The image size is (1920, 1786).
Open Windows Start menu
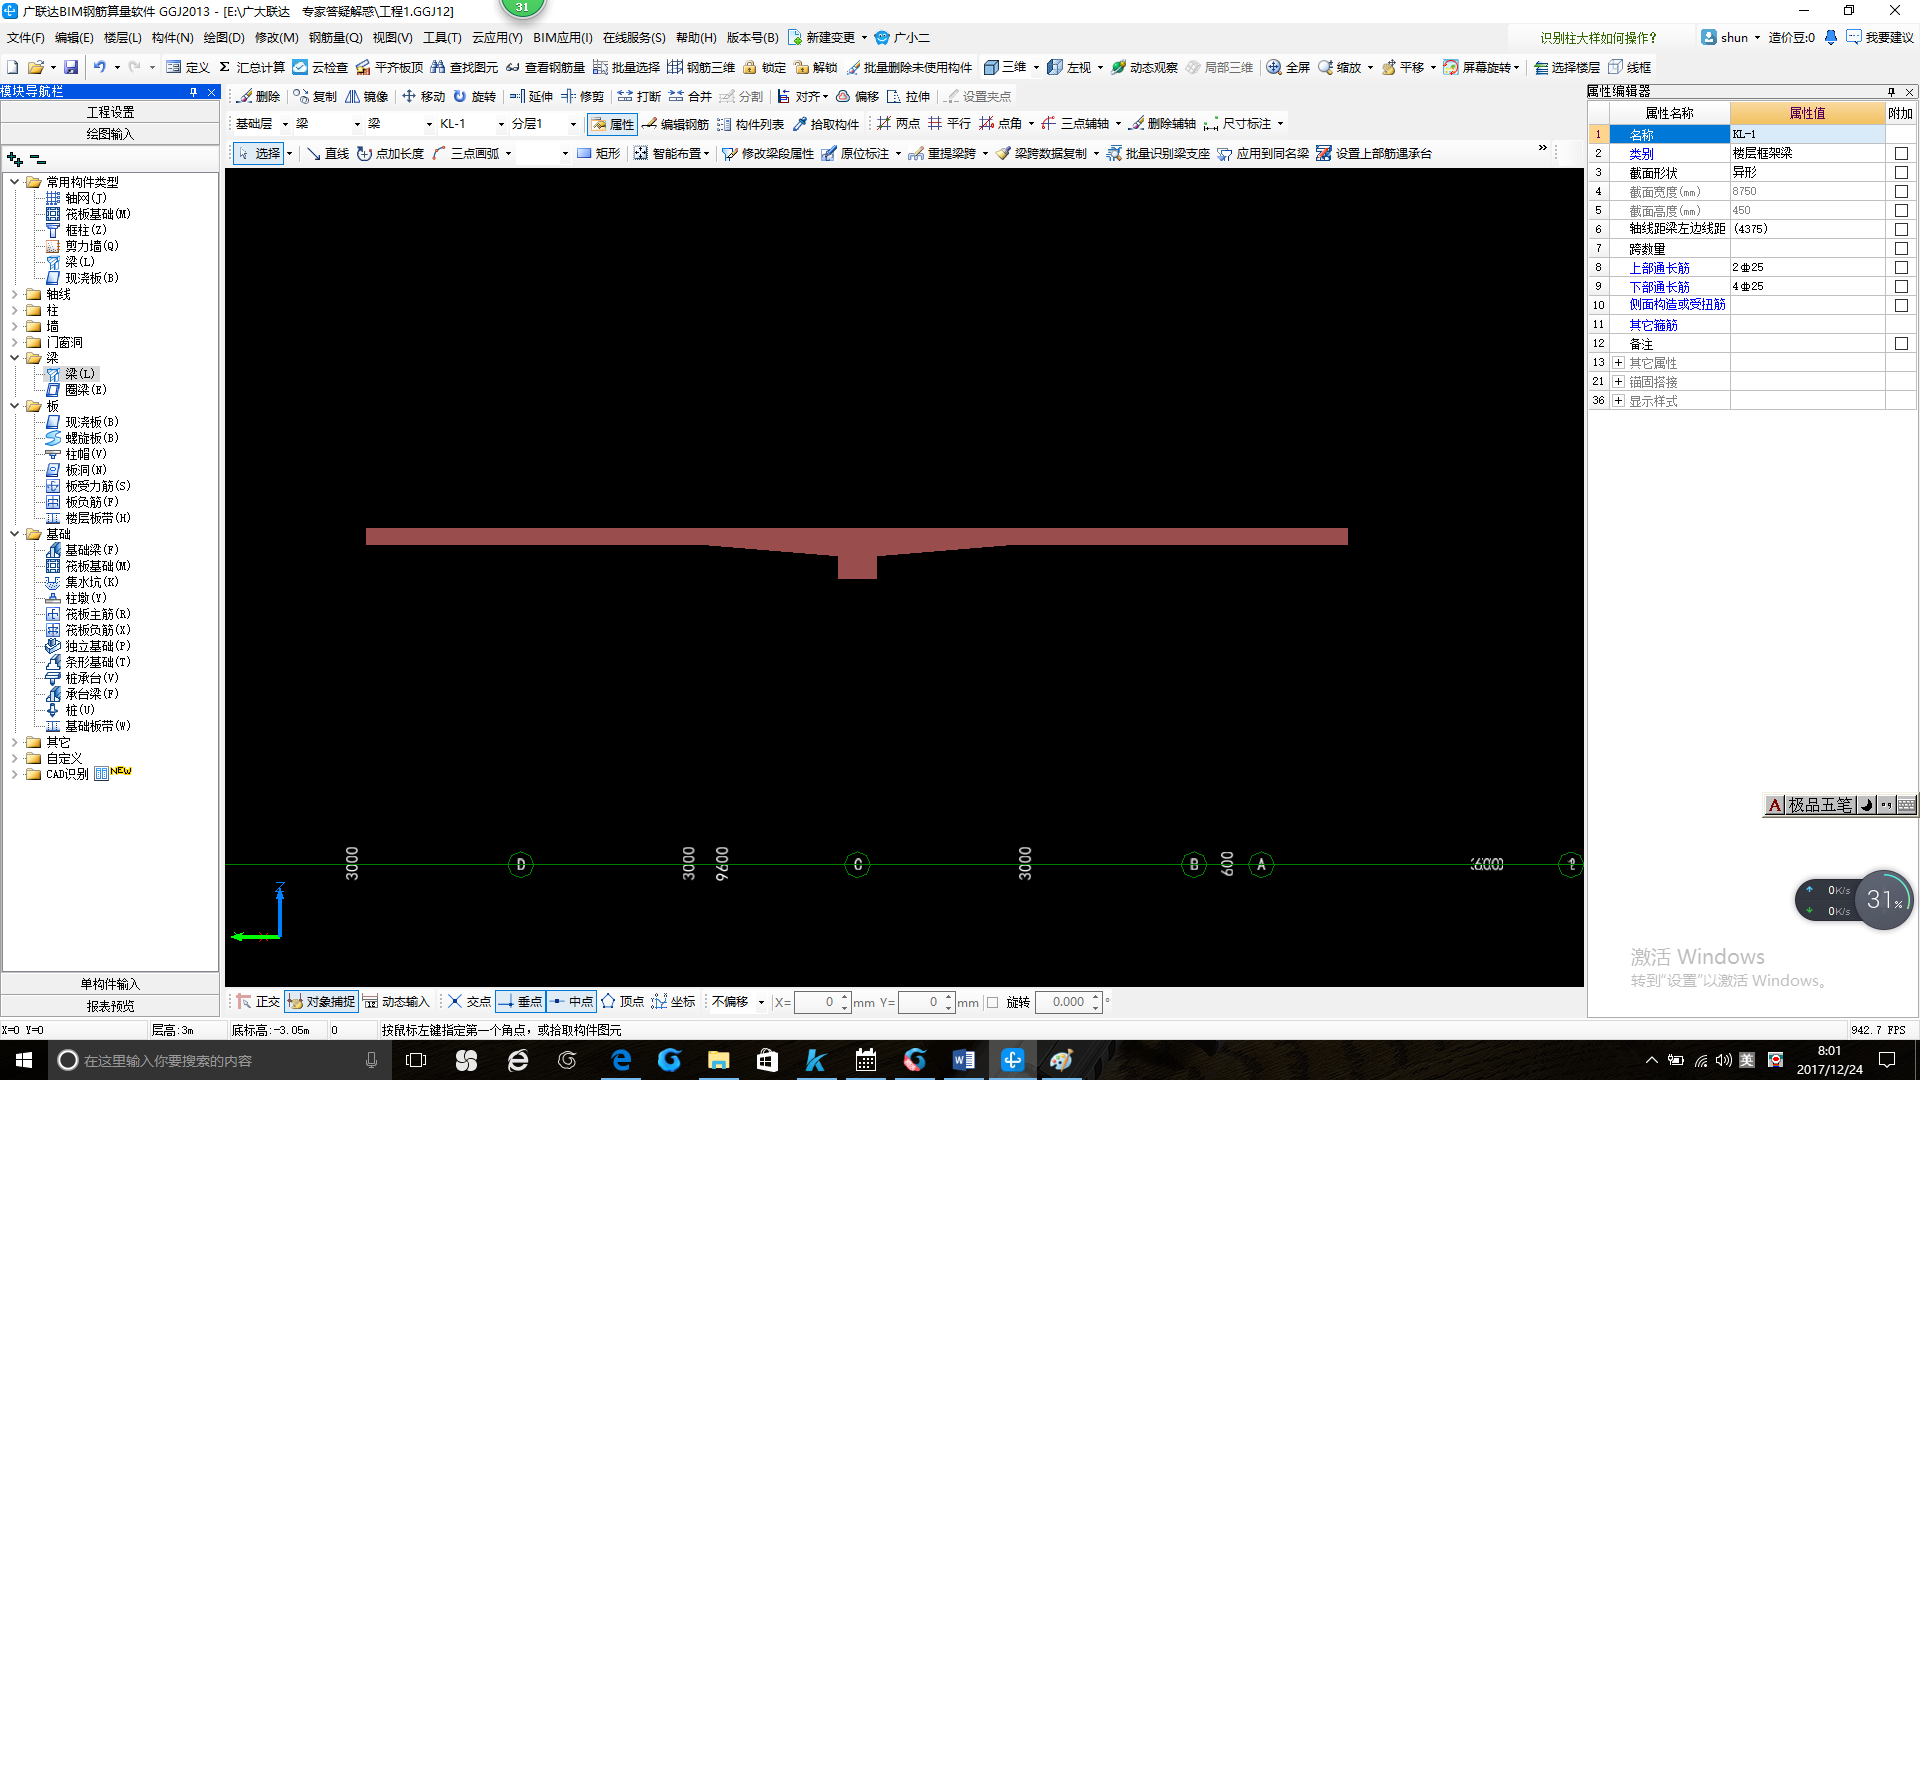point(24,1060)
